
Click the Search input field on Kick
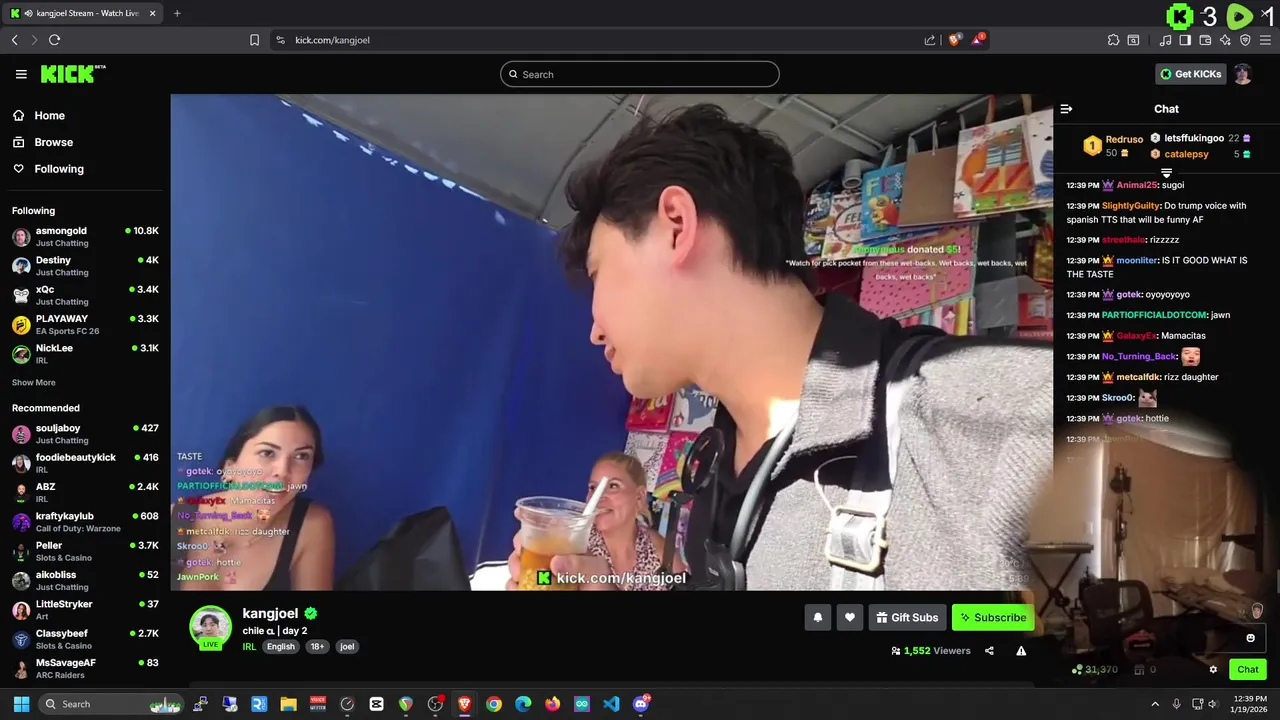pyautogui.click(x=640, y=74)
